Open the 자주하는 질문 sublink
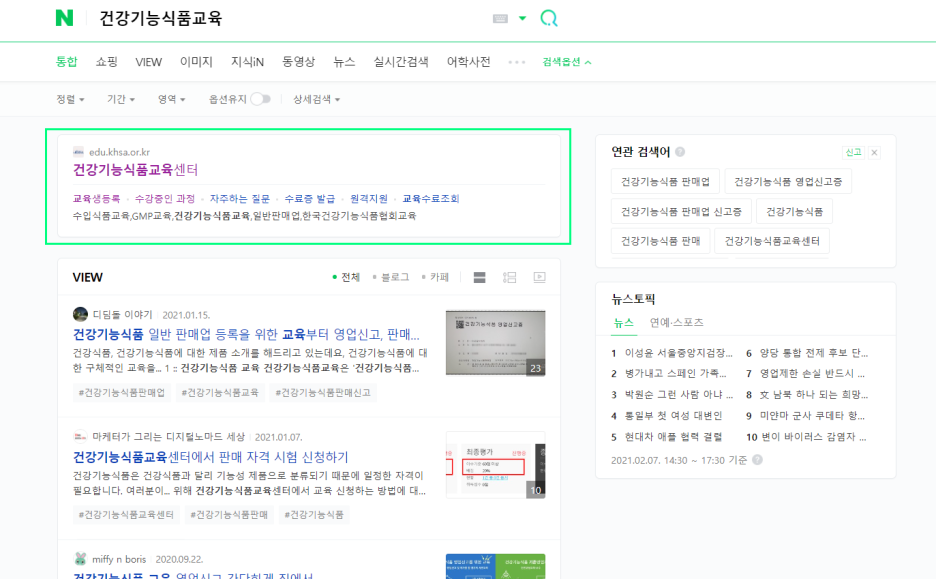Screen dimensions: 936x579 (239, 199)
